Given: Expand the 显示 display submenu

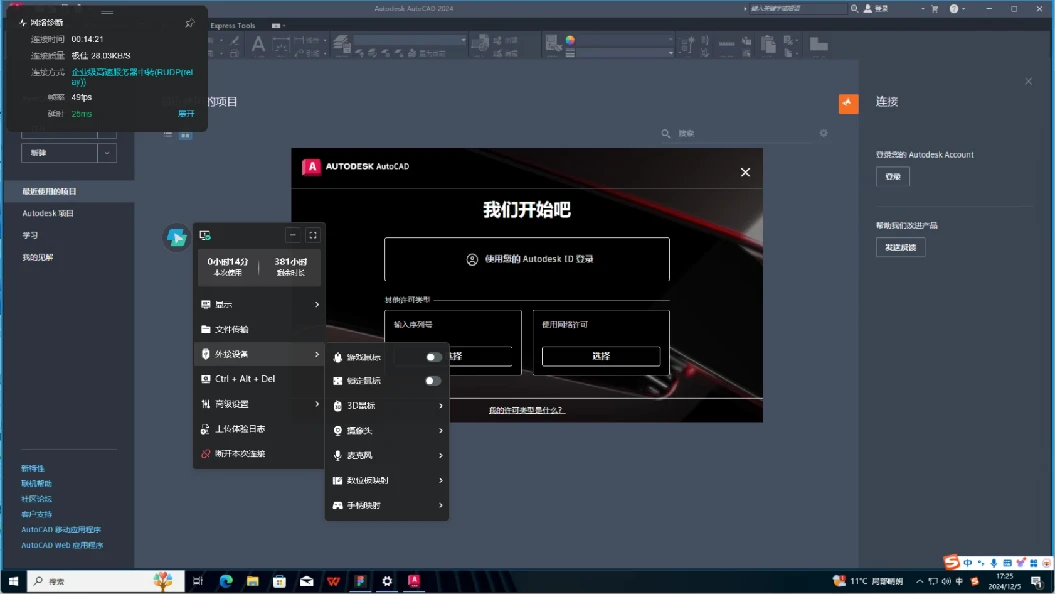Looking at the screenshot, I should pos(259,304).
